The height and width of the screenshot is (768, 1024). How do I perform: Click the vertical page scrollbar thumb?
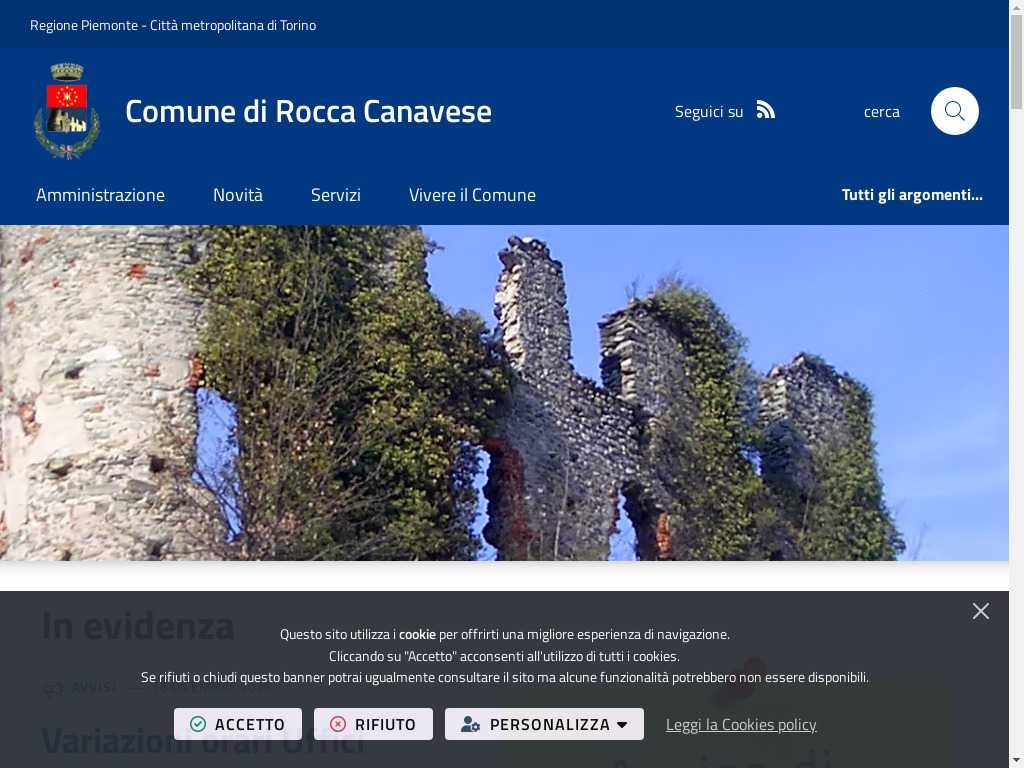pyautogui.click(x=1016, y=60)
